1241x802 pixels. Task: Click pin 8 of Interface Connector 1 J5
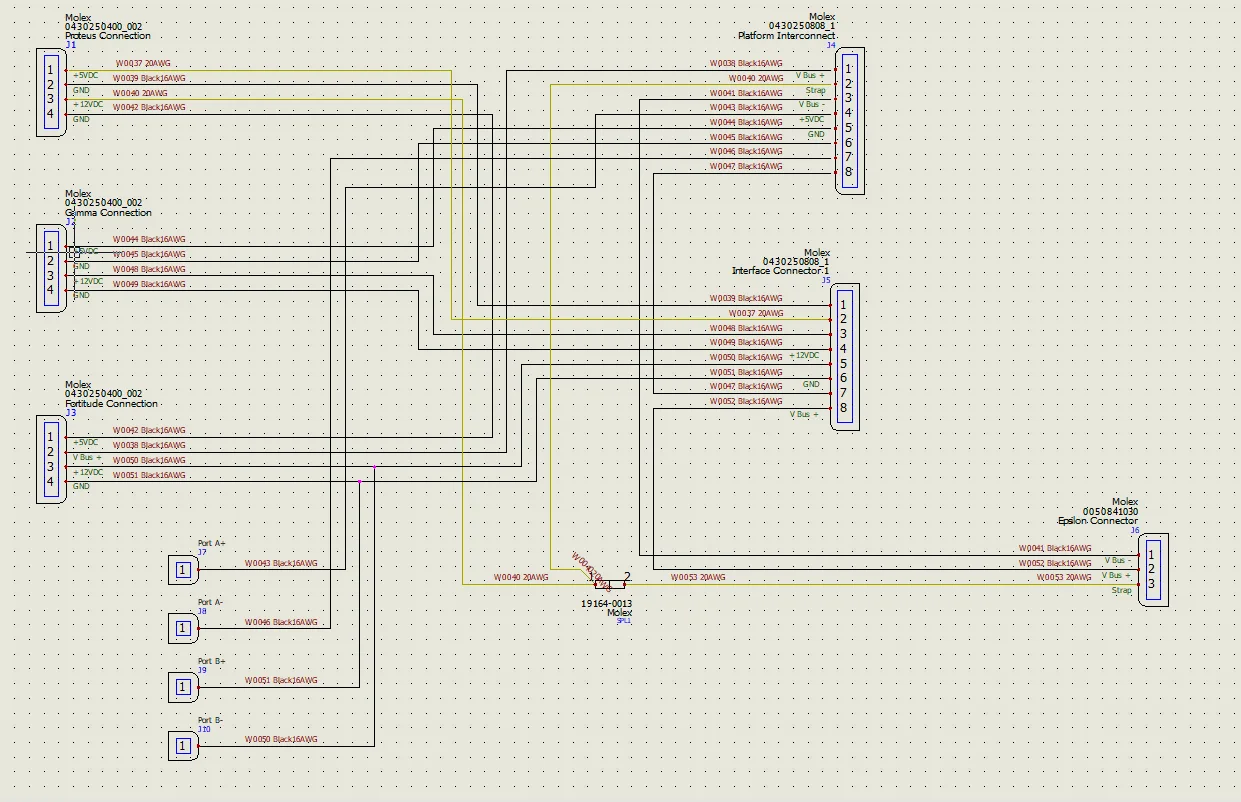(x=843, y=408)
